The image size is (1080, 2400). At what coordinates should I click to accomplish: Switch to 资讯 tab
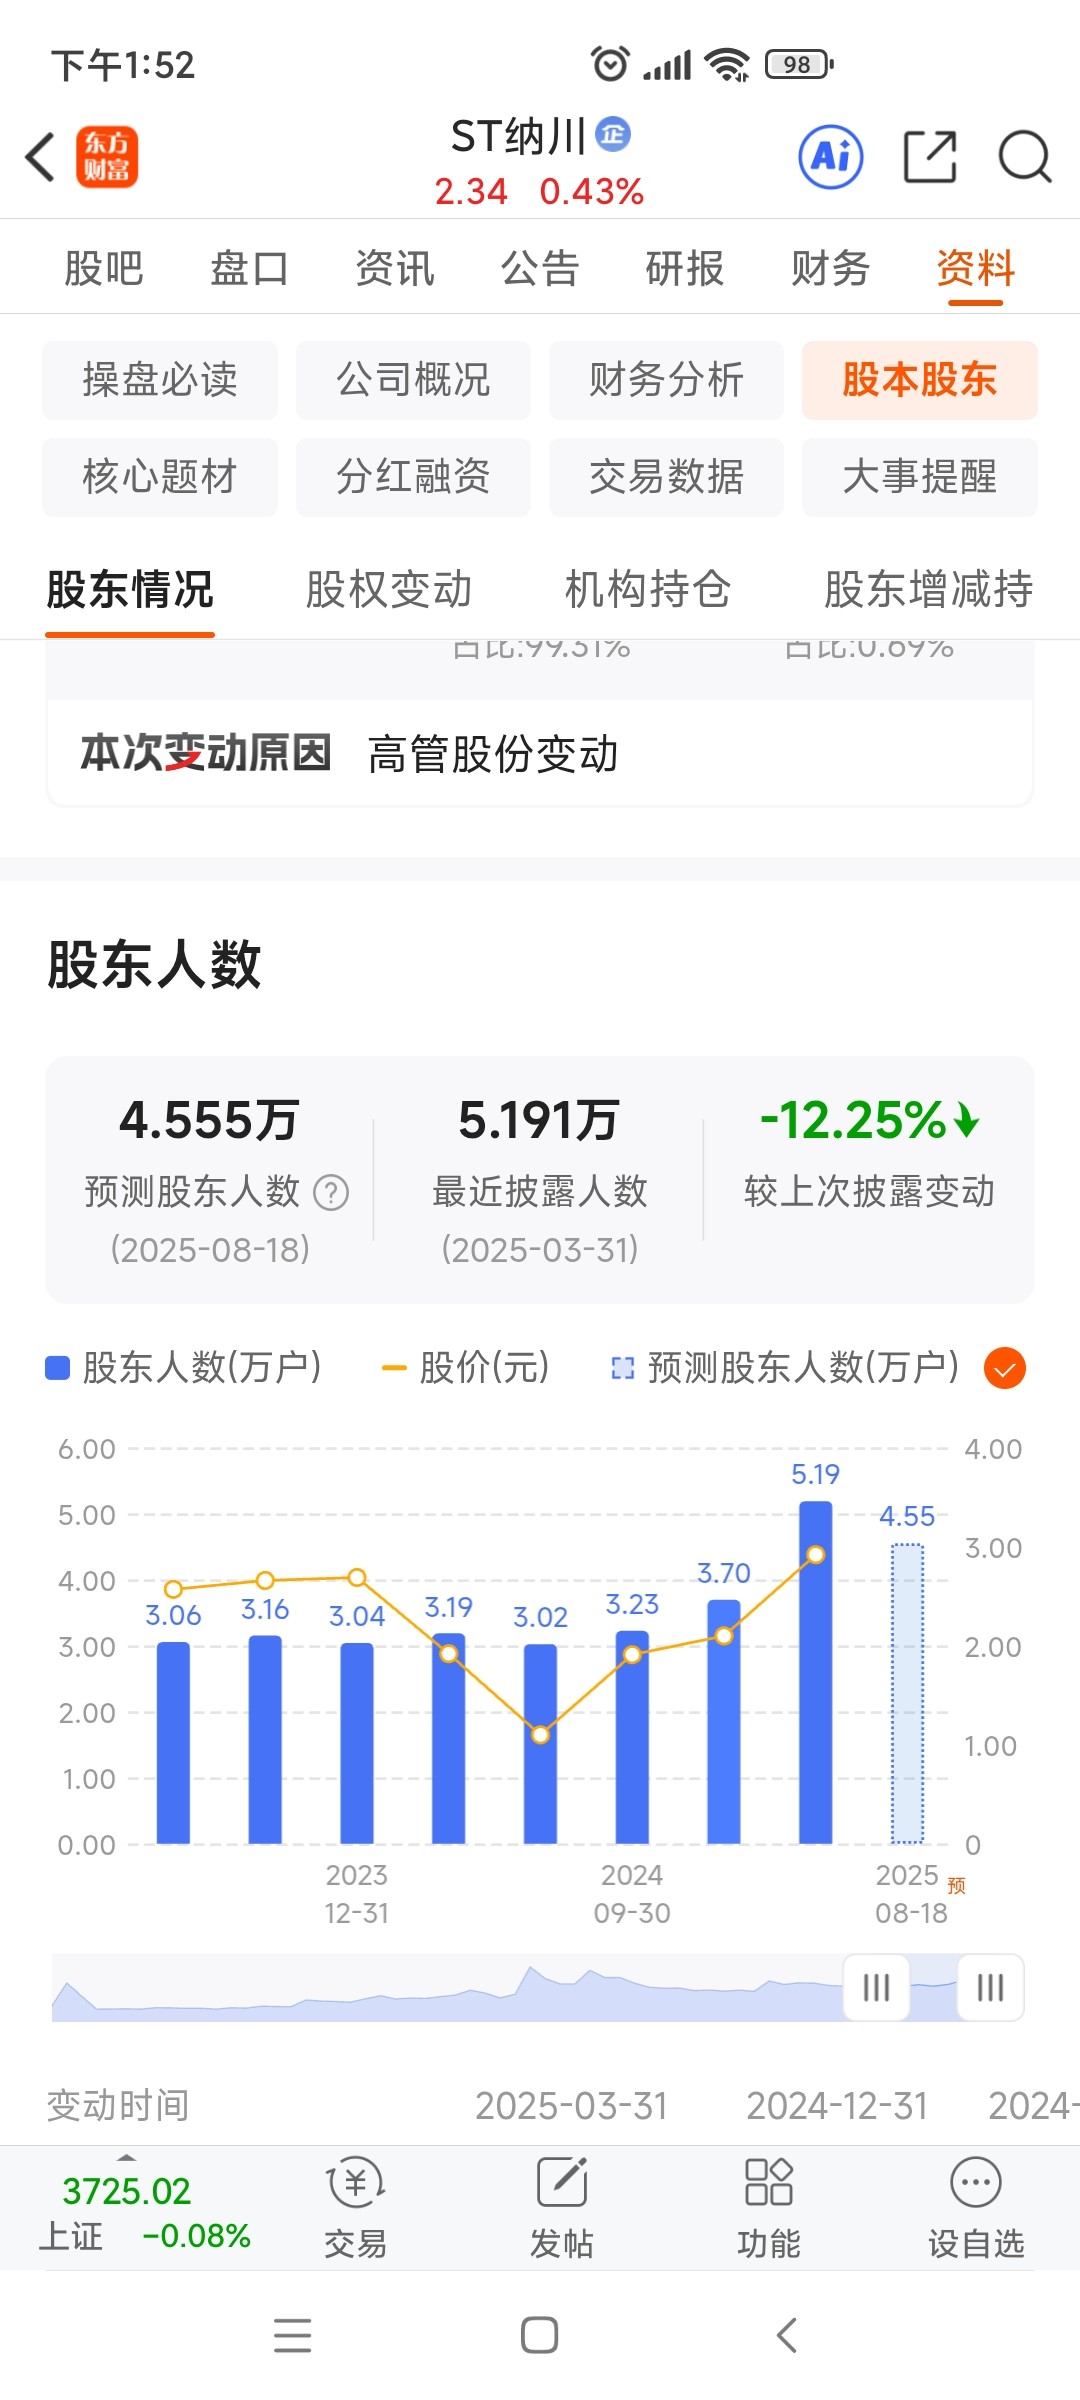tap(395, 268)
